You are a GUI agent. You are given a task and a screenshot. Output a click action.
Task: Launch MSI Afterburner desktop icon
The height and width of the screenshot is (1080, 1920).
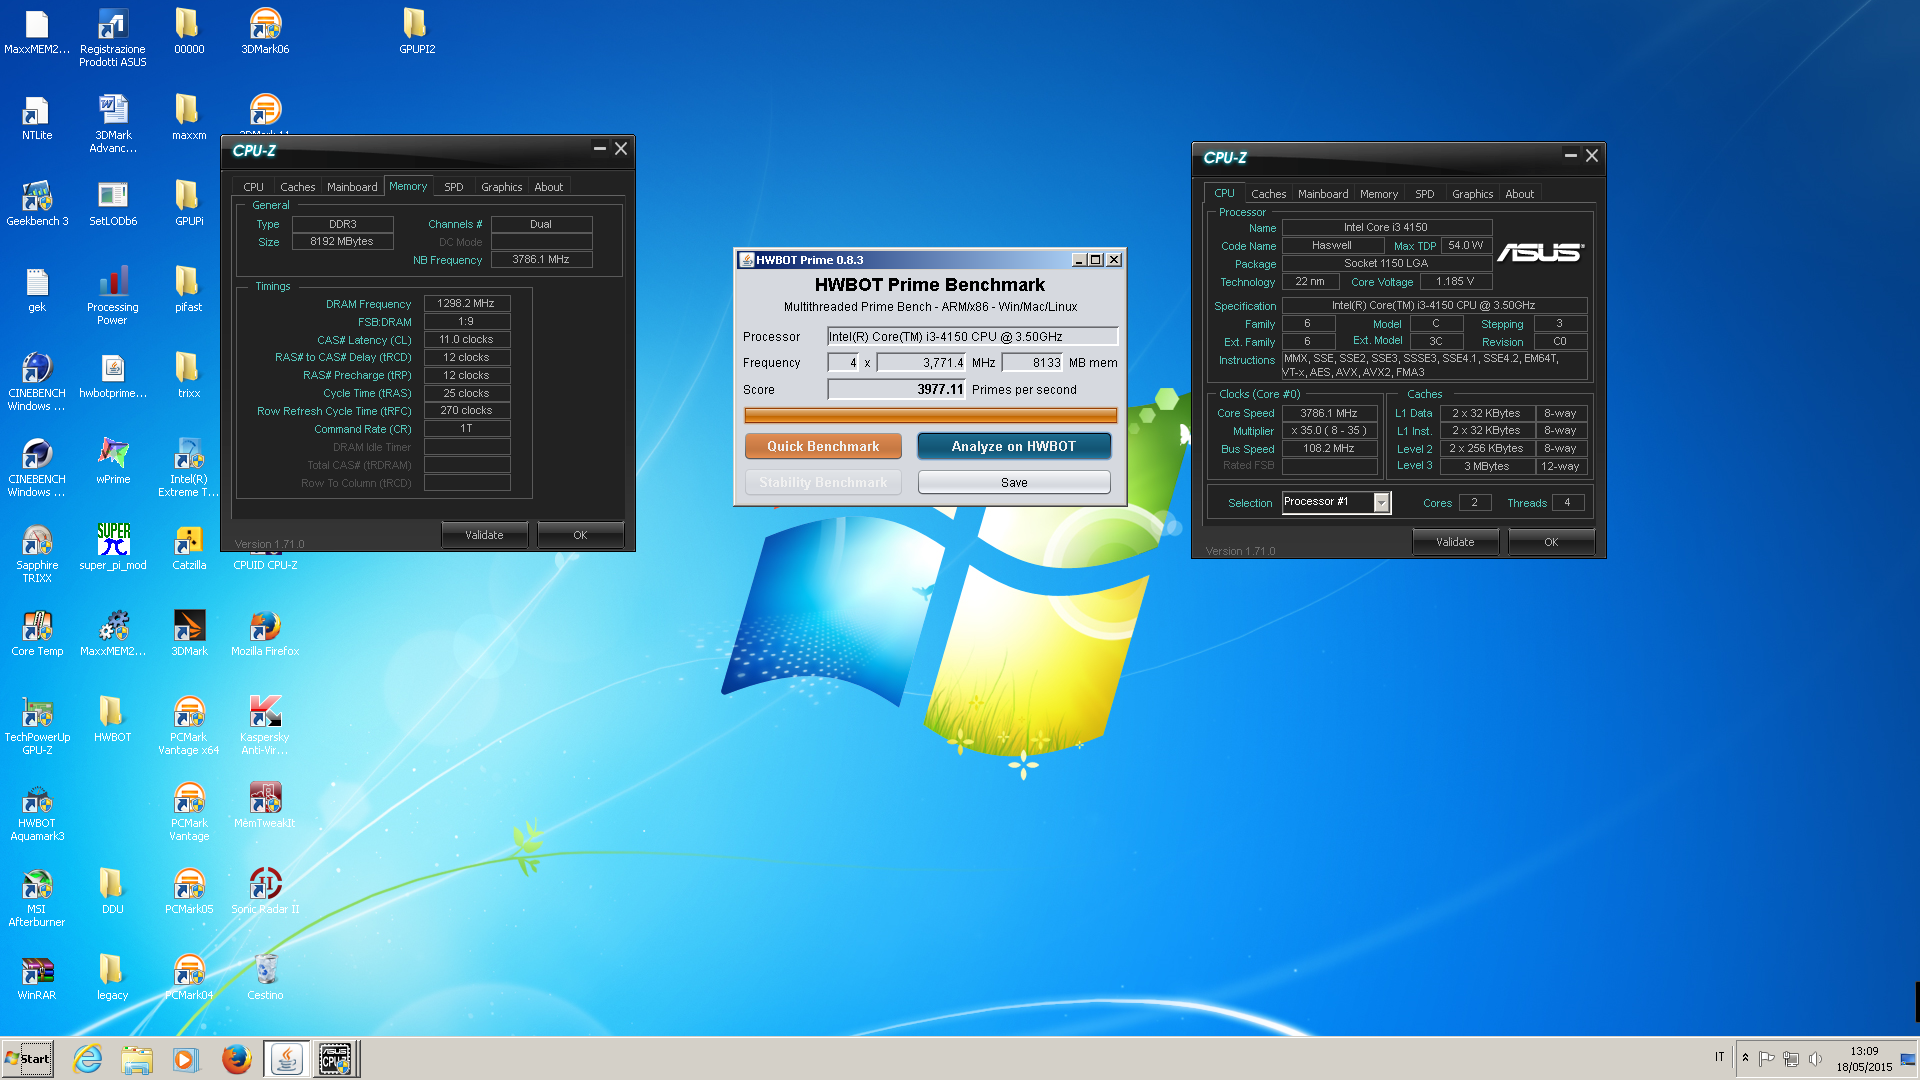[x=37, y=897]
